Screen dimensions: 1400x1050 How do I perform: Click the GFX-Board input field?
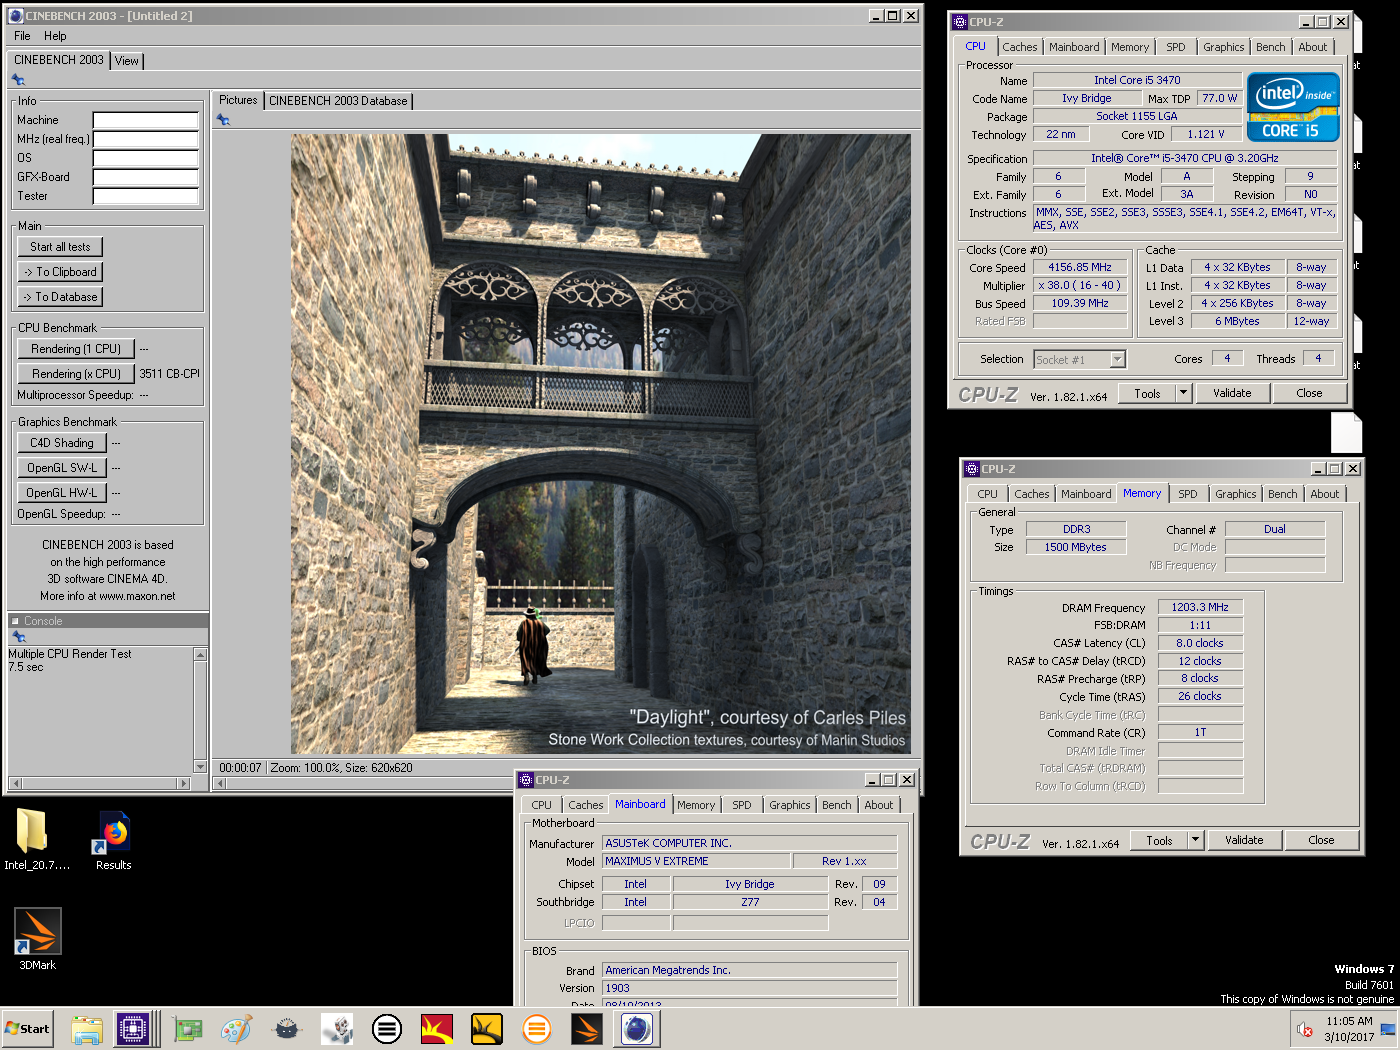point(146,177)
